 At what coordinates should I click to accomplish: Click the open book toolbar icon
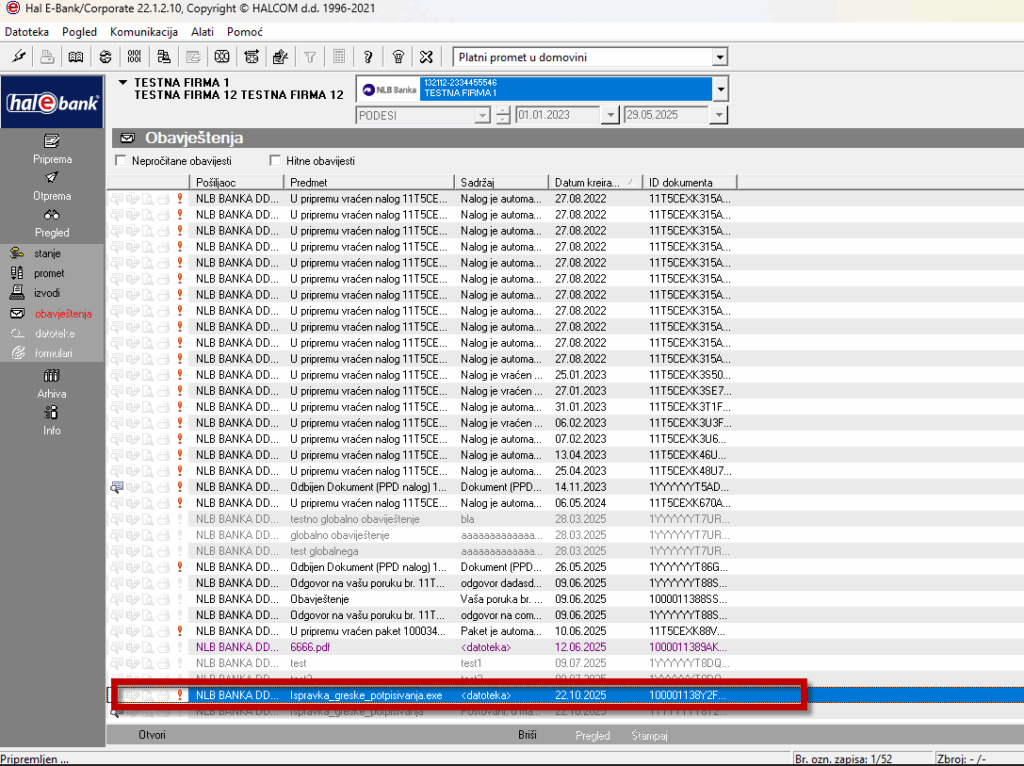[76, 57]
